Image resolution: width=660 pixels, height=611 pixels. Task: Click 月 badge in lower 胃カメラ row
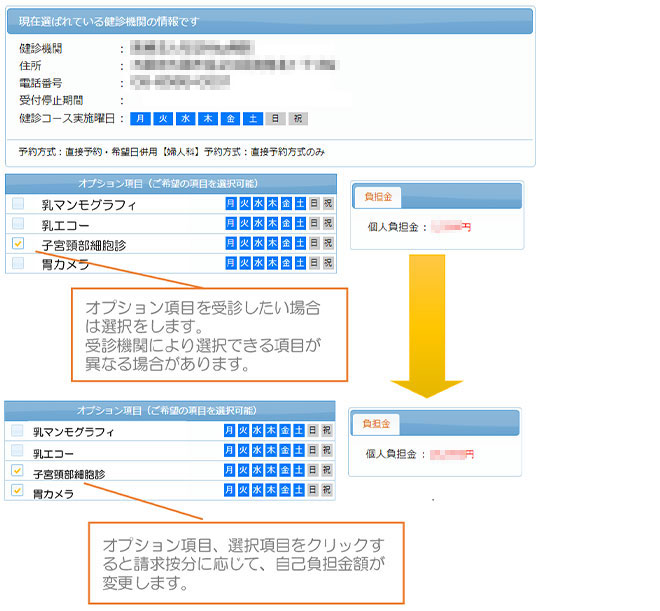pos(229,490)
